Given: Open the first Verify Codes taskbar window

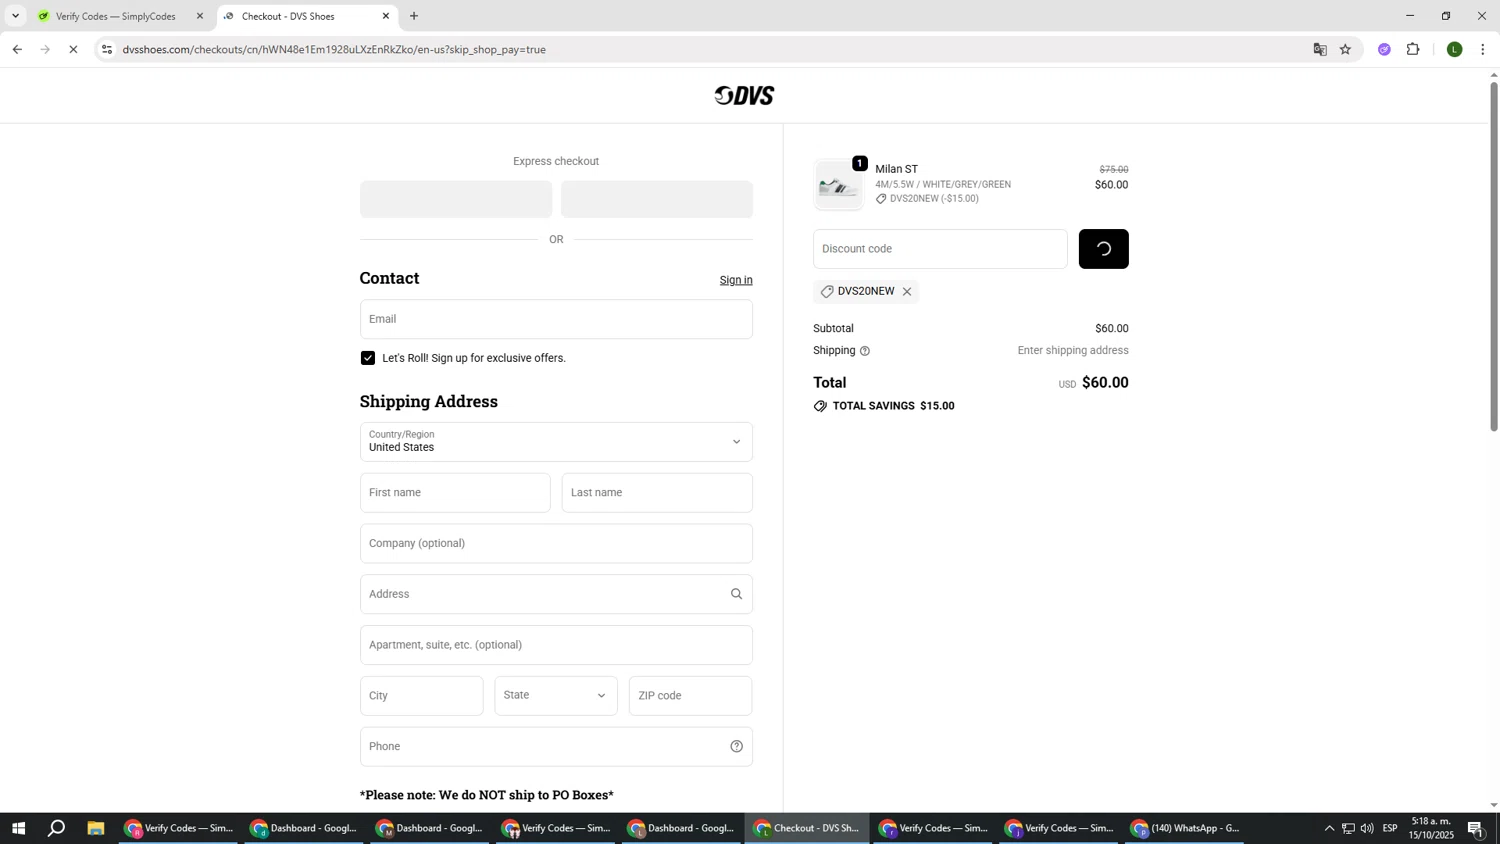Looking at the screenshot, I should pyautogui.click(x=180, y=828).
